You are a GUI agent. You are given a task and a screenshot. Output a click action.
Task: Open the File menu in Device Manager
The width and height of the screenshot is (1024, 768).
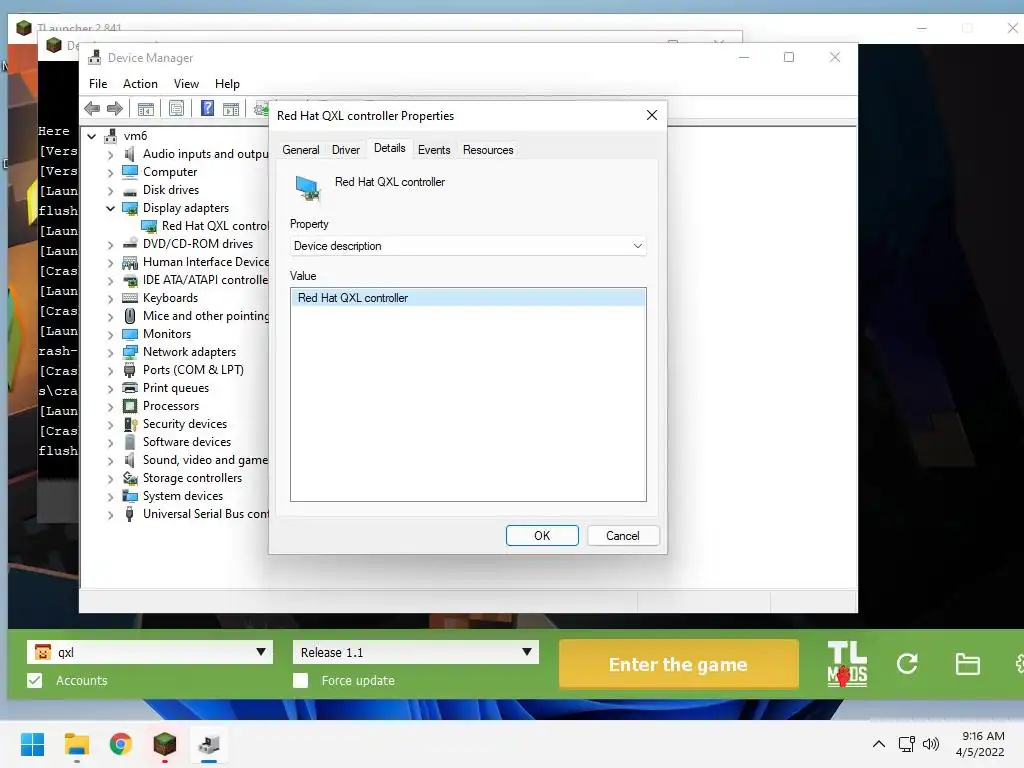pyautogui.click(x=98, y=84)
